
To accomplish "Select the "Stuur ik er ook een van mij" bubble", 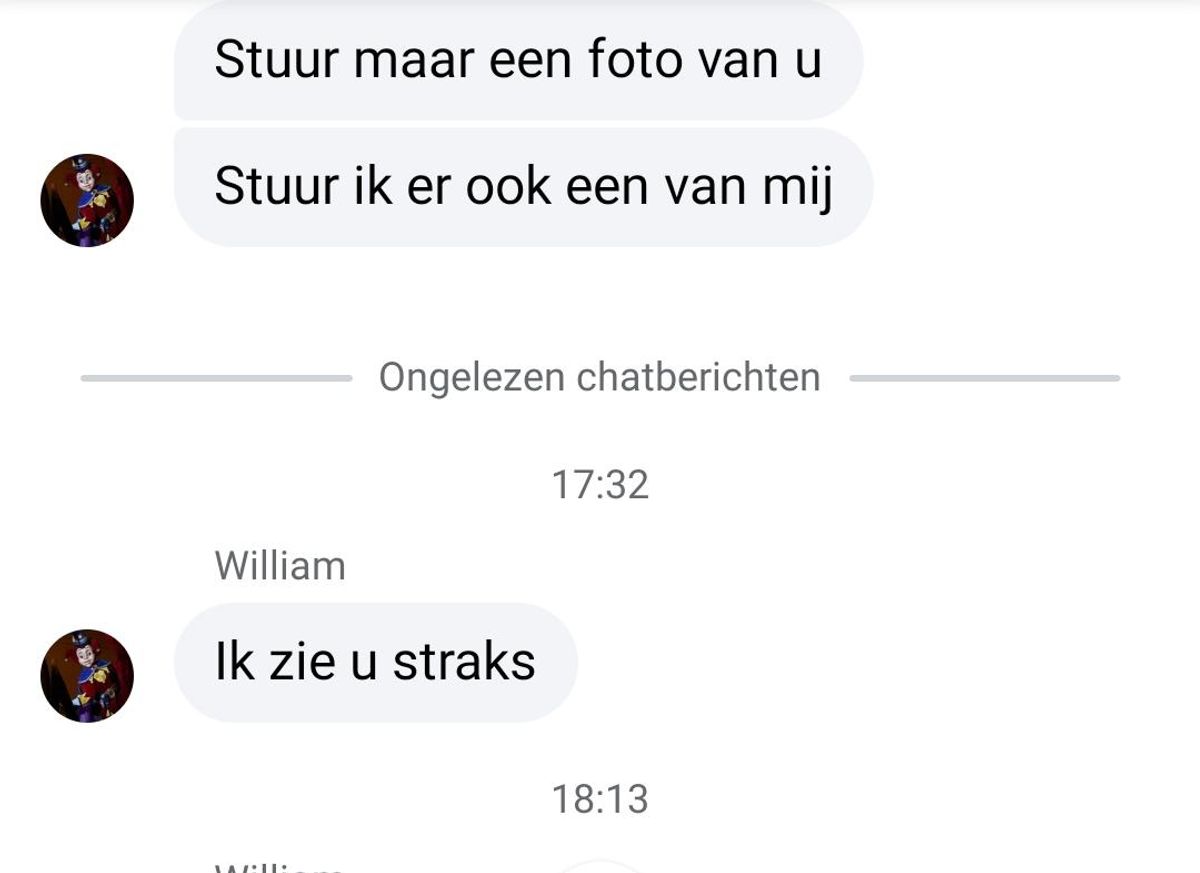I will pyautogui.click(x=523, y=187).
